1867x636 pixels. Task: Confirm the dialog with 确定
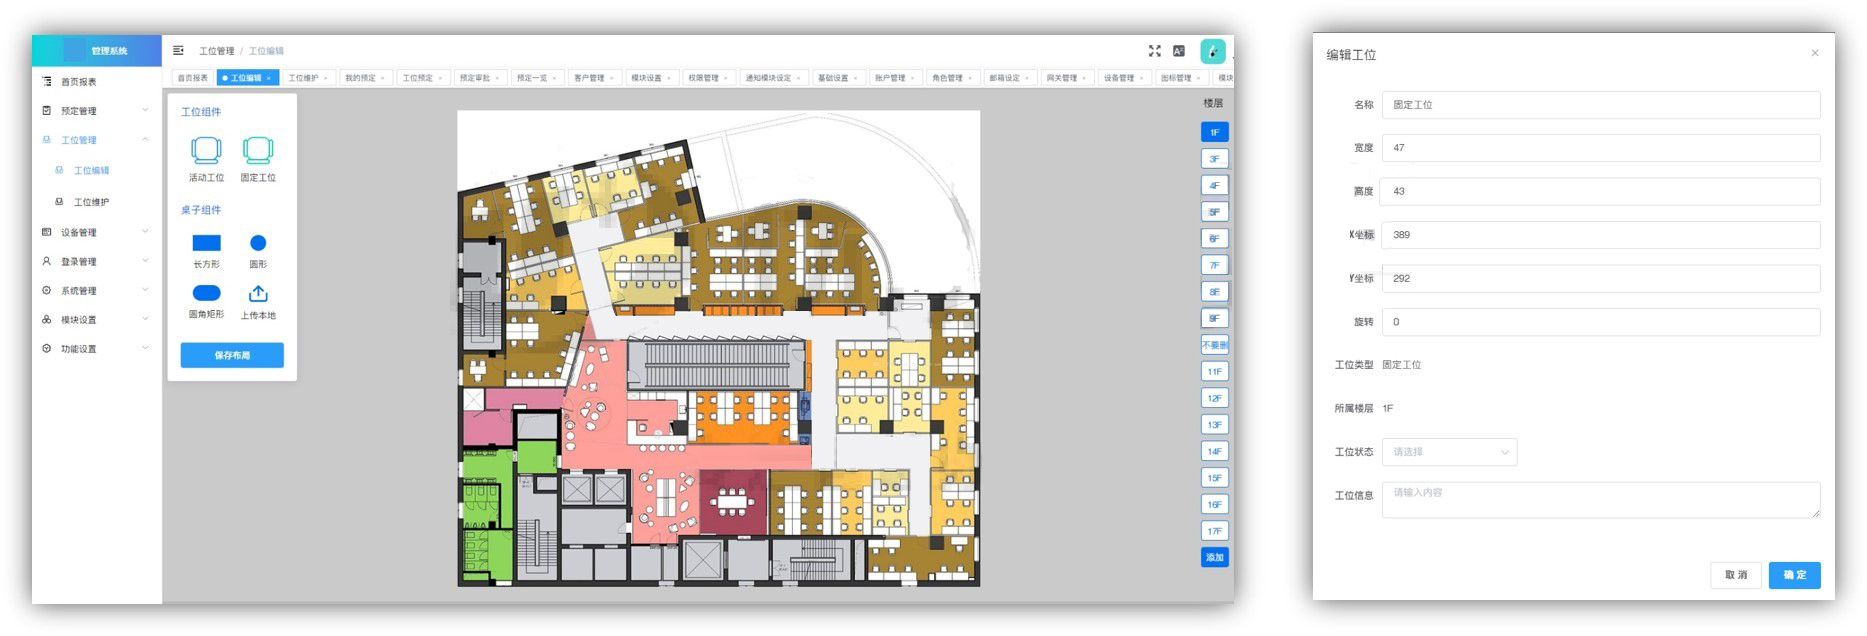[x=1794, y=575]
